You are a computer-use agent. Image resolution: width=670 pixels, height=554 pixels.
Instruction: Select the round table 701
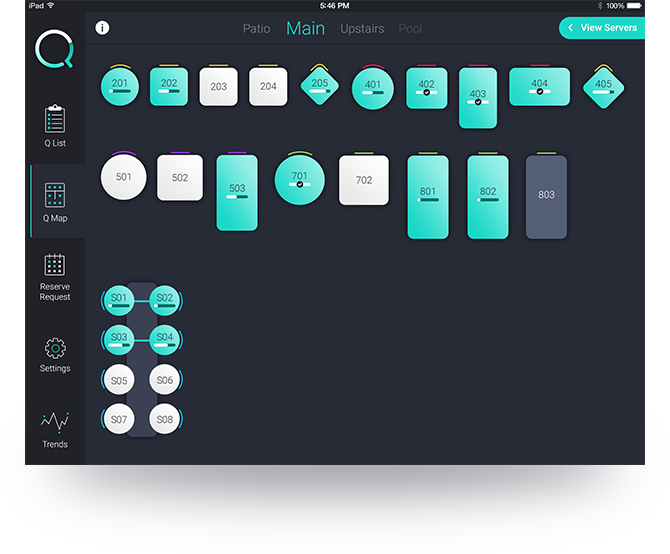[x=299, y=179]
